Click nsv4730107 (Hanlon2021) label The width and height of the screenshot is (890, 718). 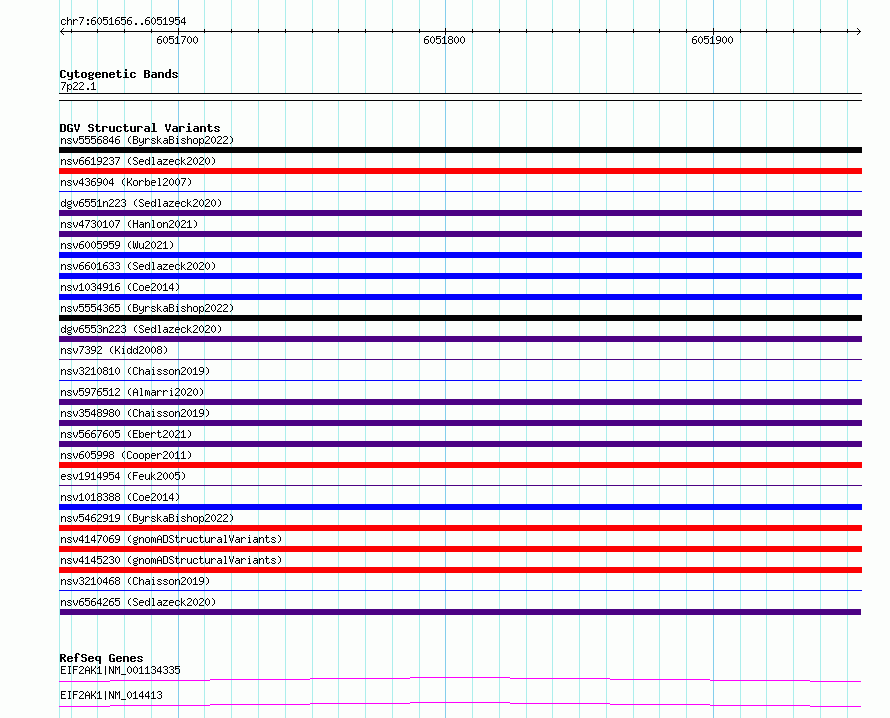[129, 224]
